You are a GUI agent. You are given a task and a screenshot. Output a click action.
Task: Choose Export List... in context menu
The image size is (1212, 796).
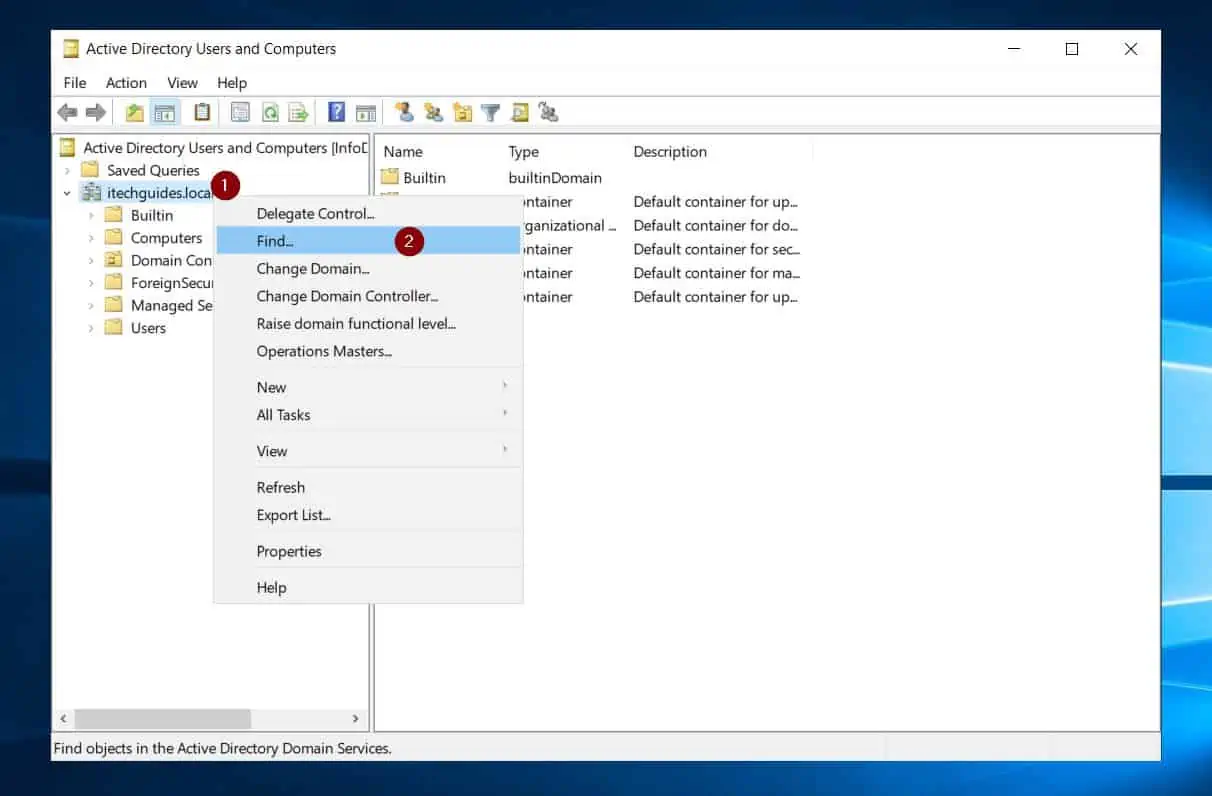tap(368, 515)
